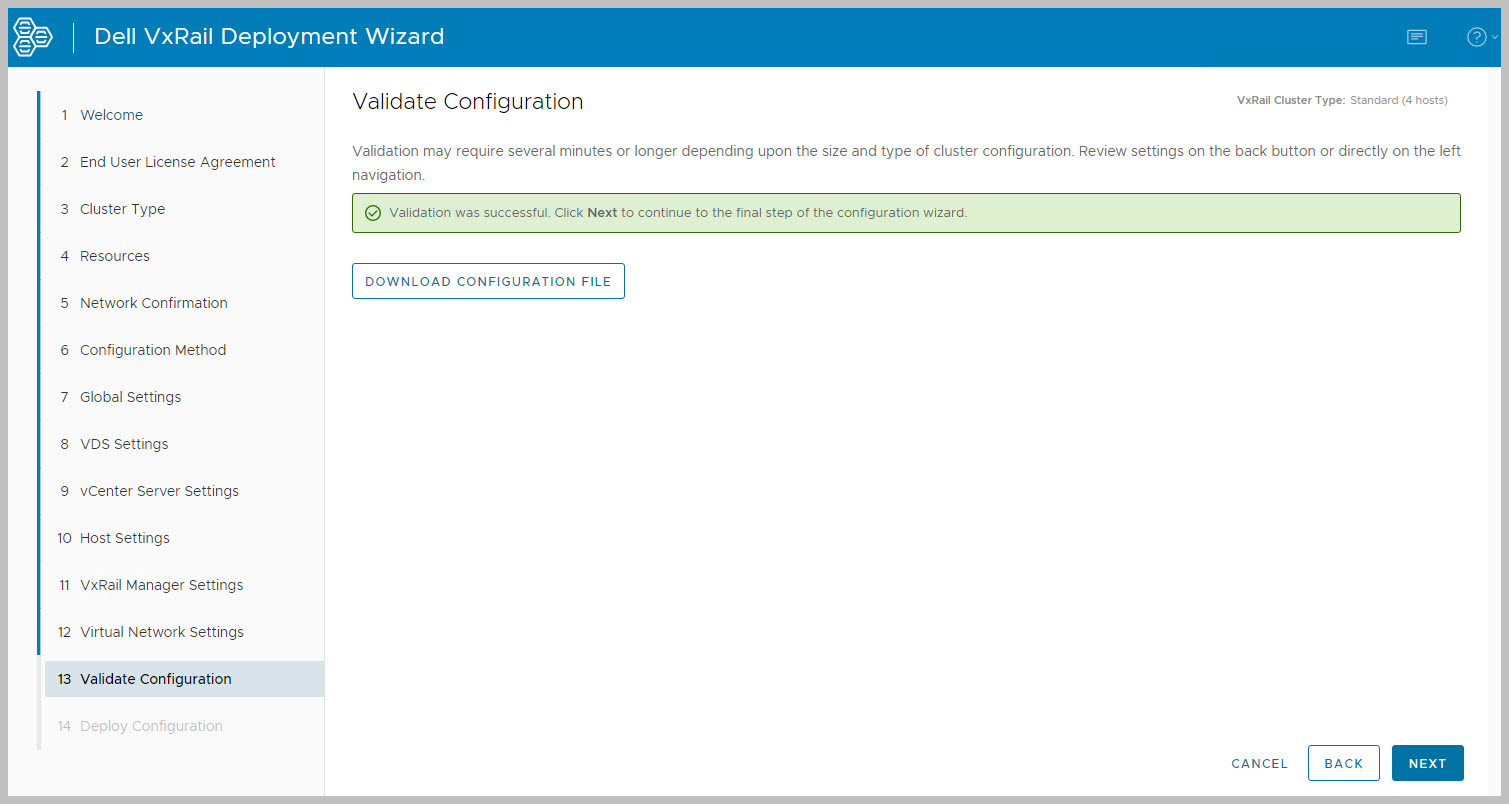Click the green success checkmark icon

point(373,213)
